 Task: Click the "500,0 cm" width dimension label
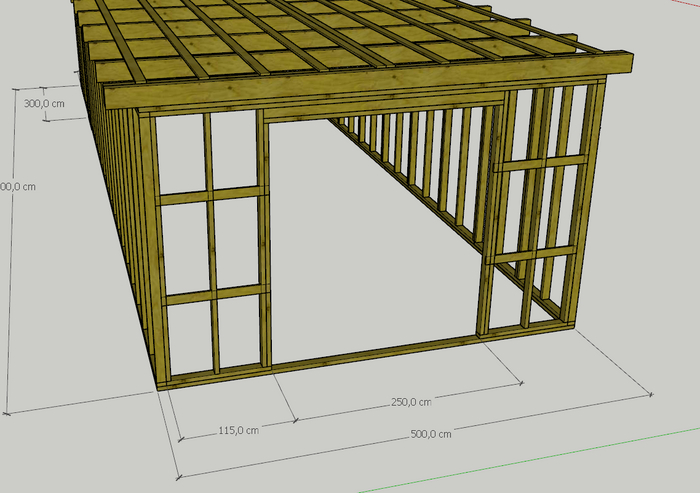tap(431, 434)
